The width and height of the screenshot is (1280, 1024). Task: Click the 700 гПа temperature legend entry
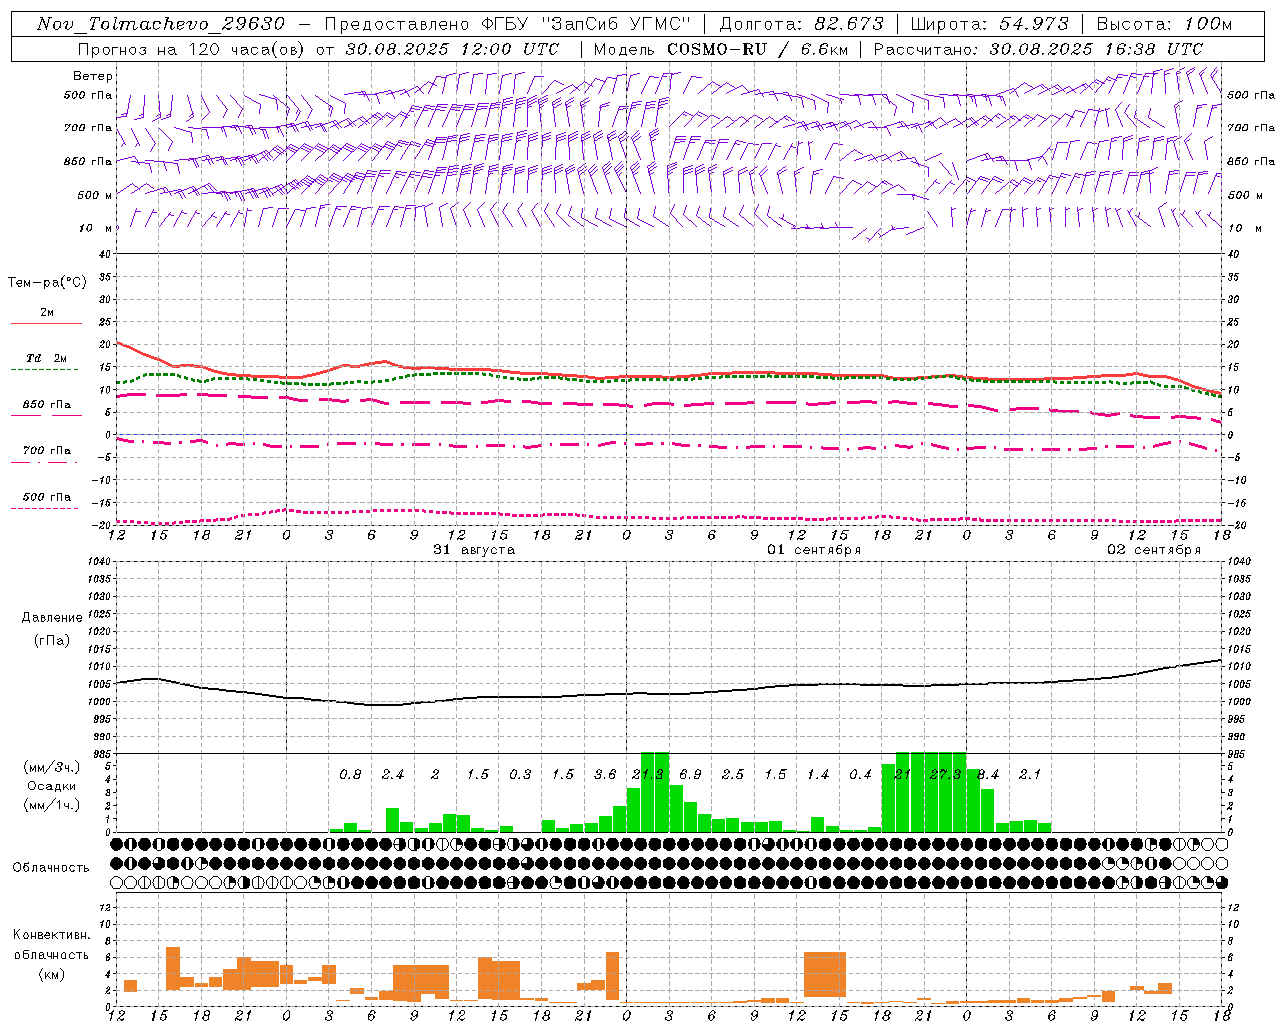[x=47, y=450]
